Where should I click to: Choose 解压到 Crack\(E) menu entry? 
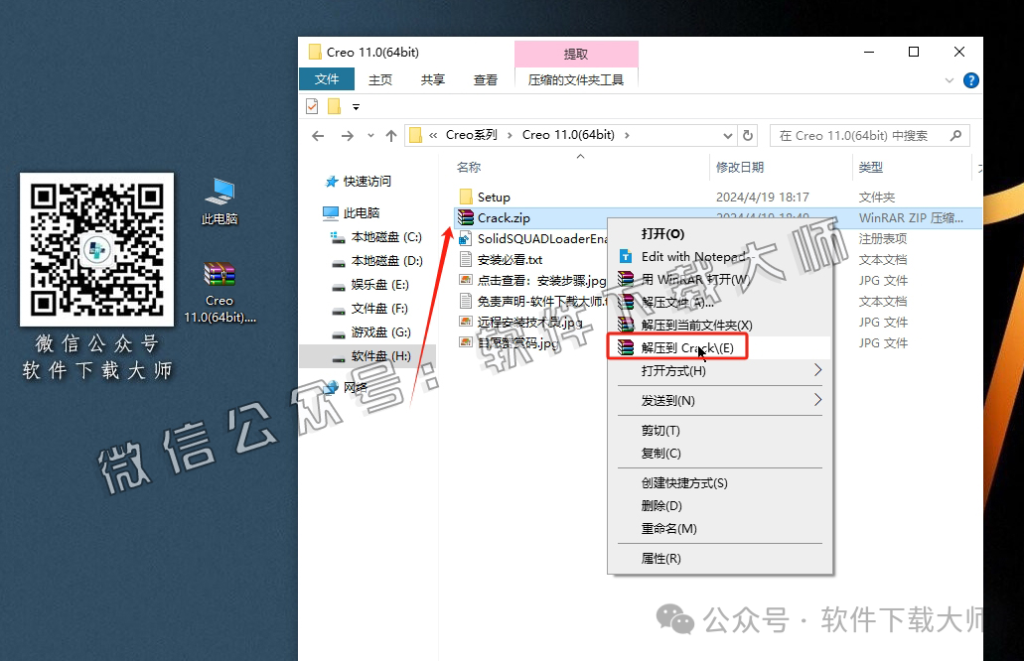pos(720,347)
